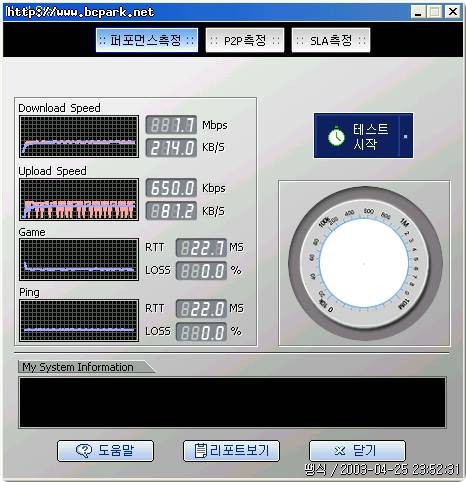View the report via 리포트보기 button
This screenshot has width=466, height=482.
coord(231,451)
